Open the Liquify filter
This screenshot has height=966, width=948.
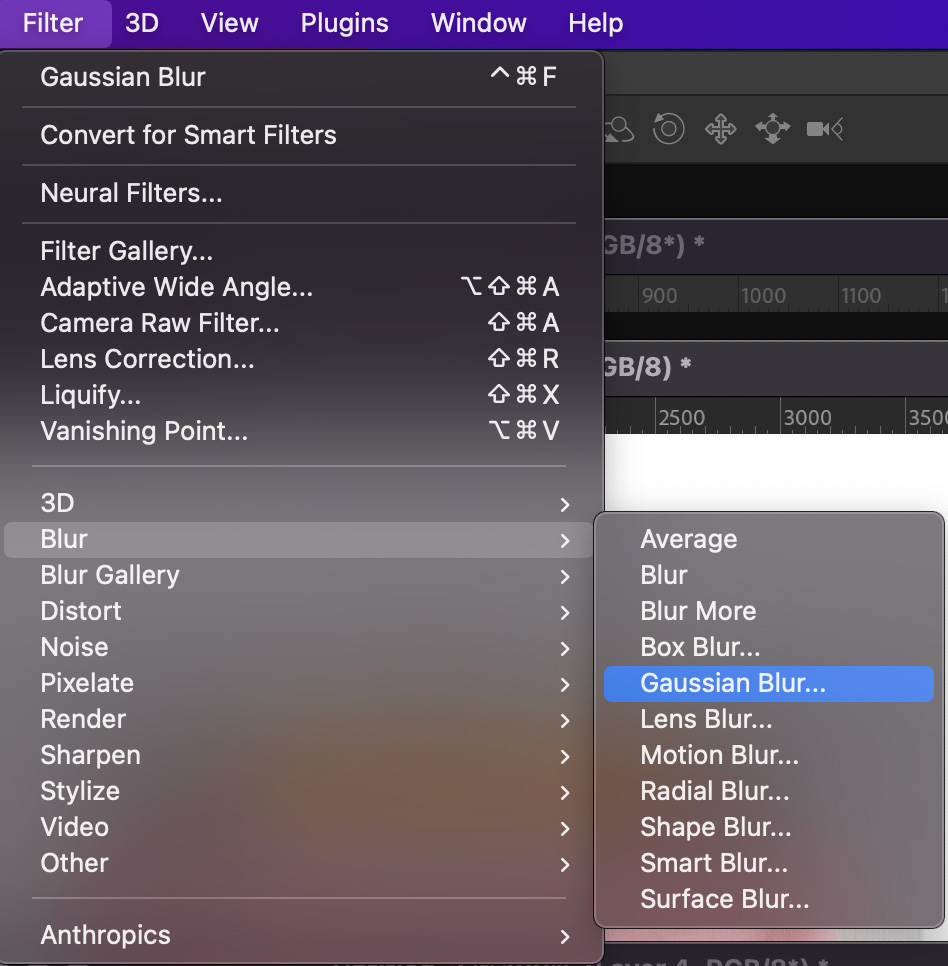point(299,394)
